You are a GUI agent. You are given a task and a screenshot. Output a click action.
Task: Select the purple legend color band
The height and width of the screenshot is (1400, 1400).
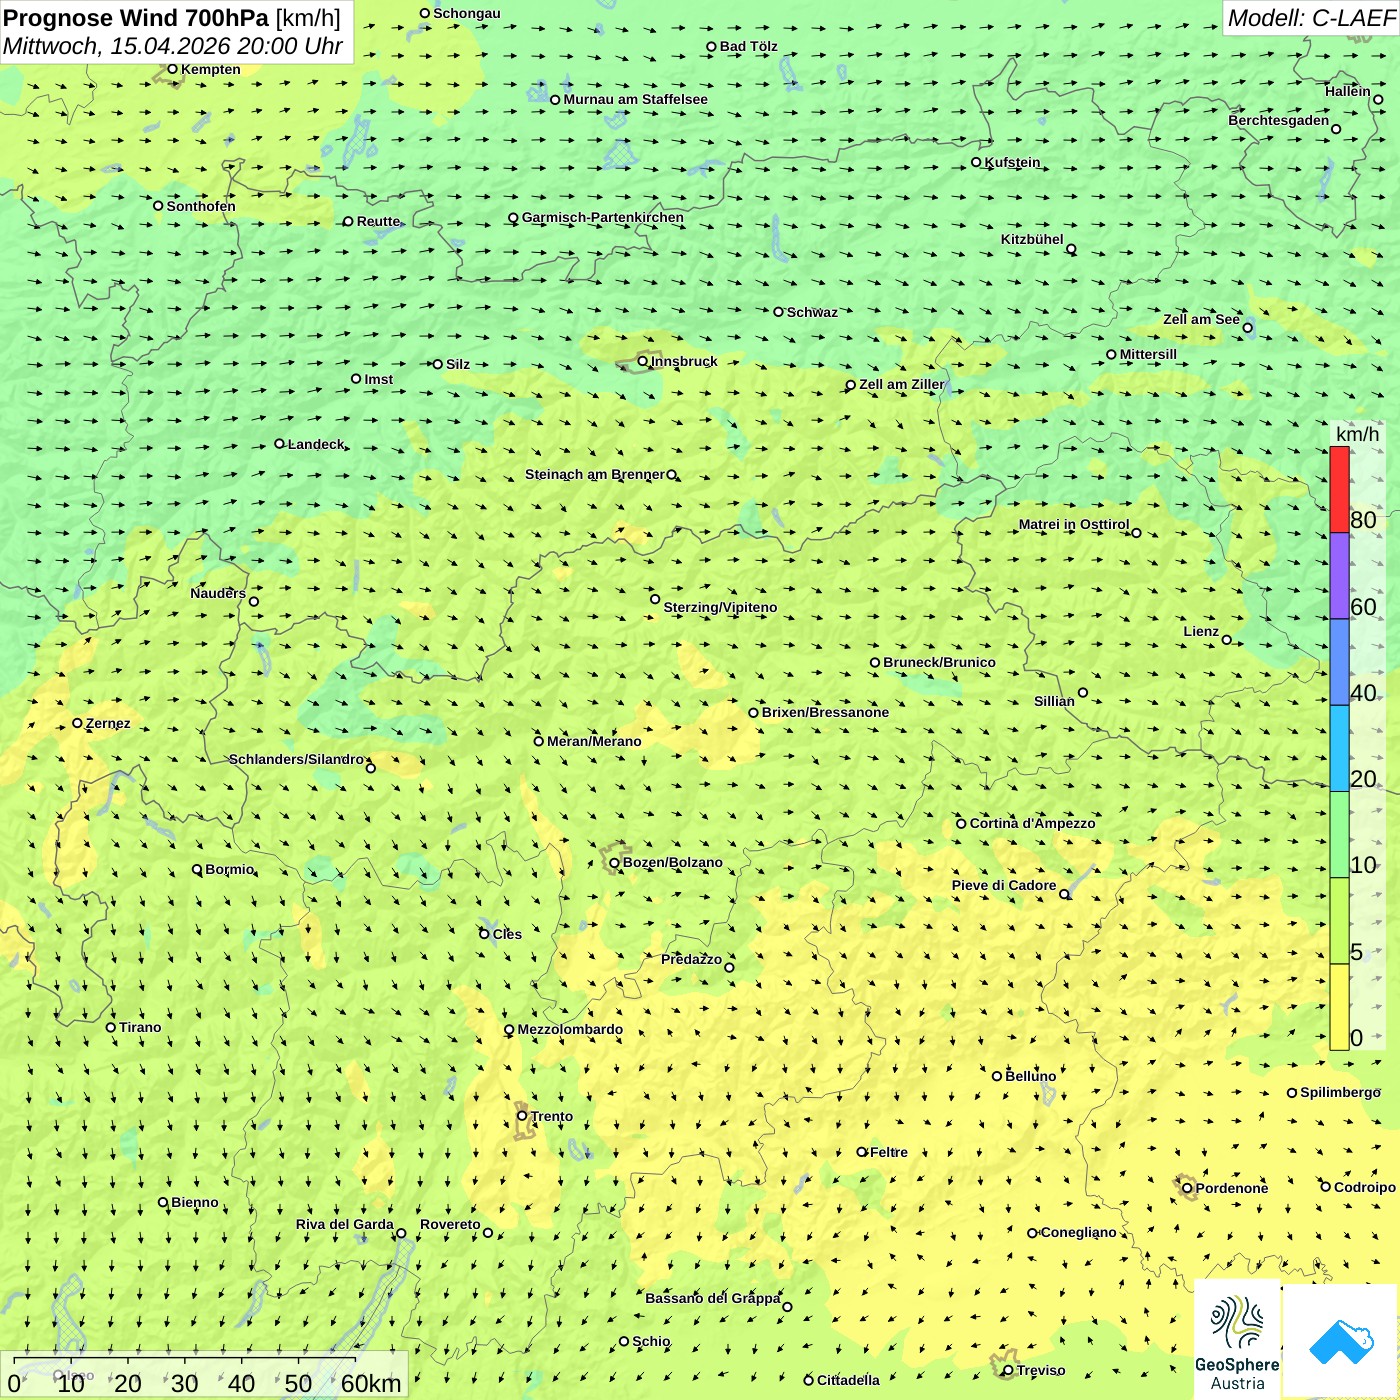click(x=1339, y=576)
